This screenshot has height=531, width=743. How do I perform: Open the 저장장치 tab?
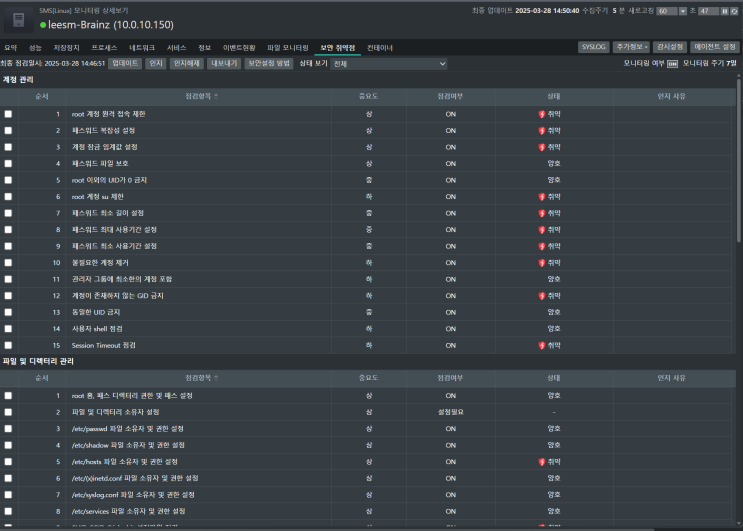click(x=66, y=48)
